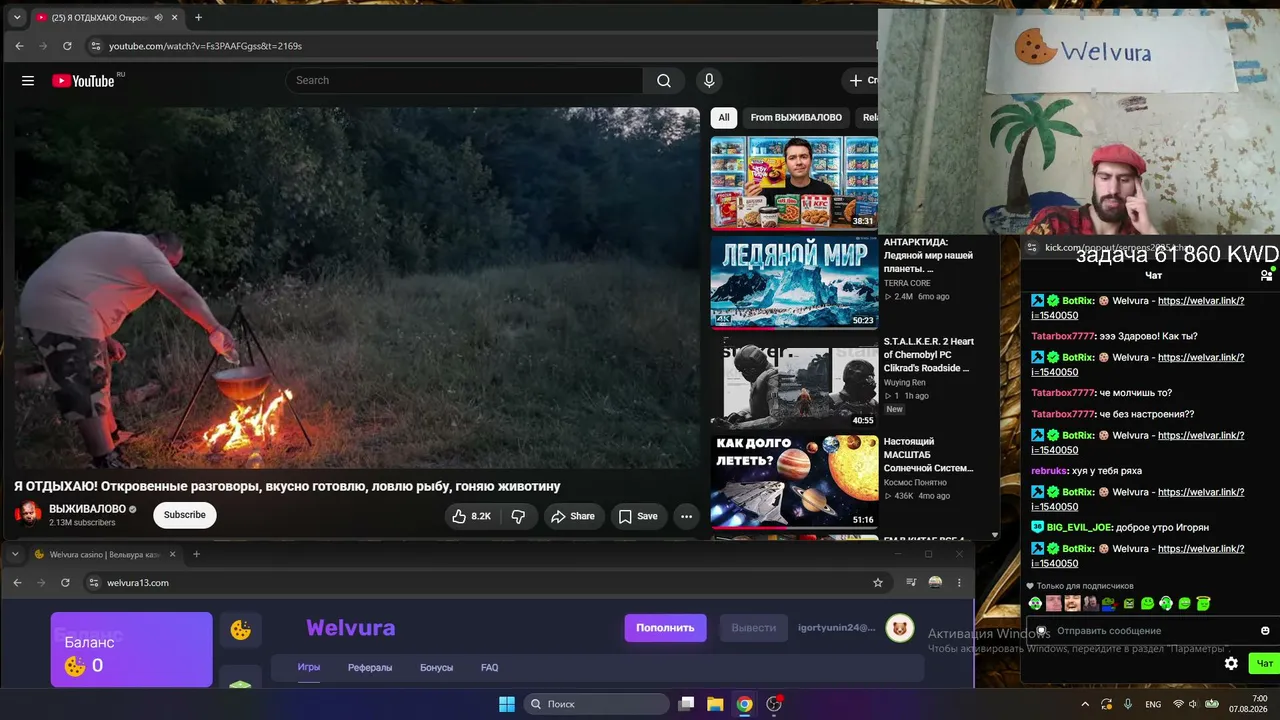The image size is (1280, 720).
Task: Click the taskbar Поиск search box
Action: pyautogui.click(x=597, y=704)
